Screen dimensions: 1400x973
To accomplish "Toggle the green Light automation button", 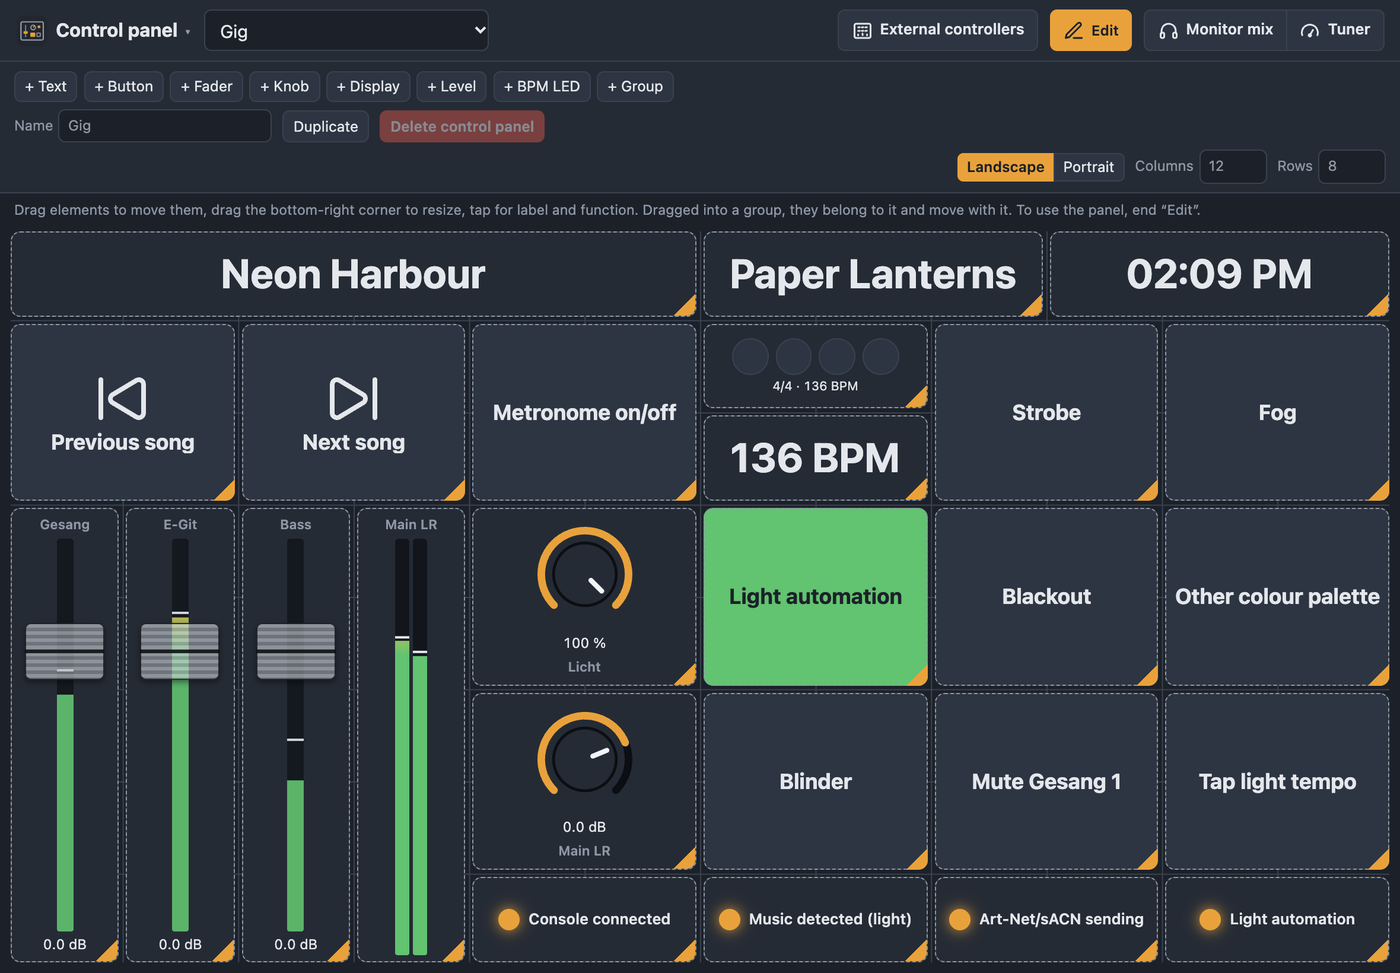I will [816, 597].
